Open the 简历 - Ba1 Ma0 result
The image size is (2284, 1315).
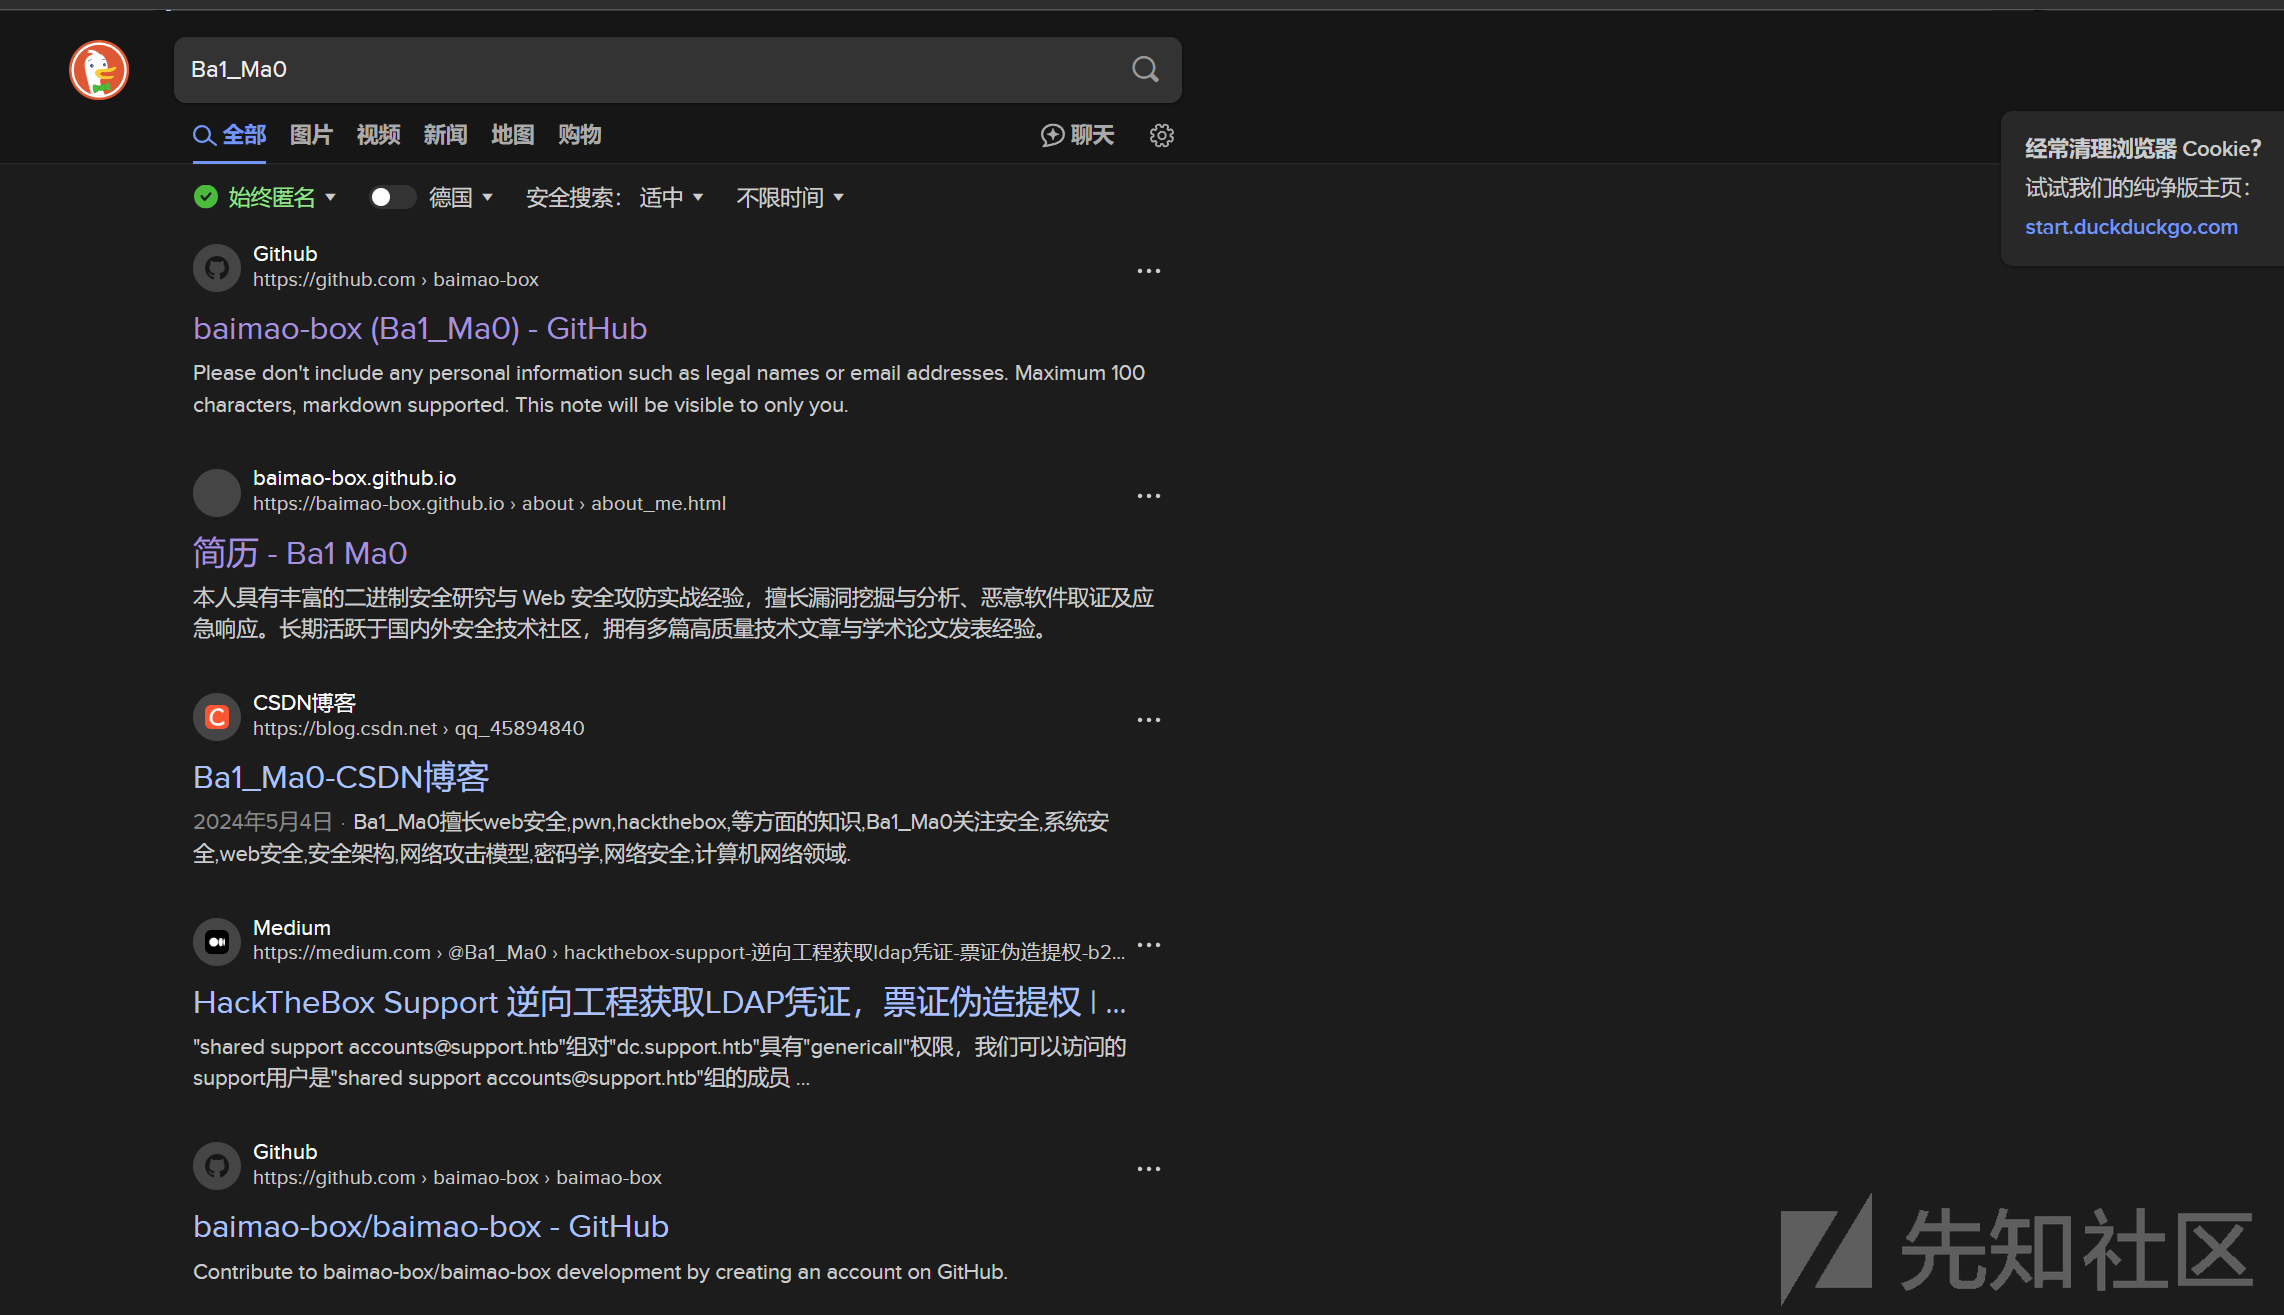pyautogui.click(x=300, y=553)
